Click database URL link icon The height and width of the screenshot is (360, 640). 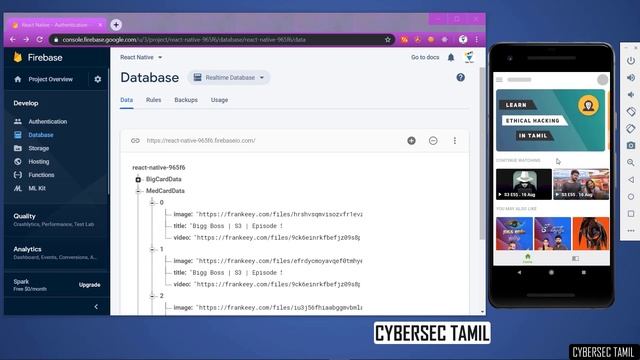click(135, 140)
